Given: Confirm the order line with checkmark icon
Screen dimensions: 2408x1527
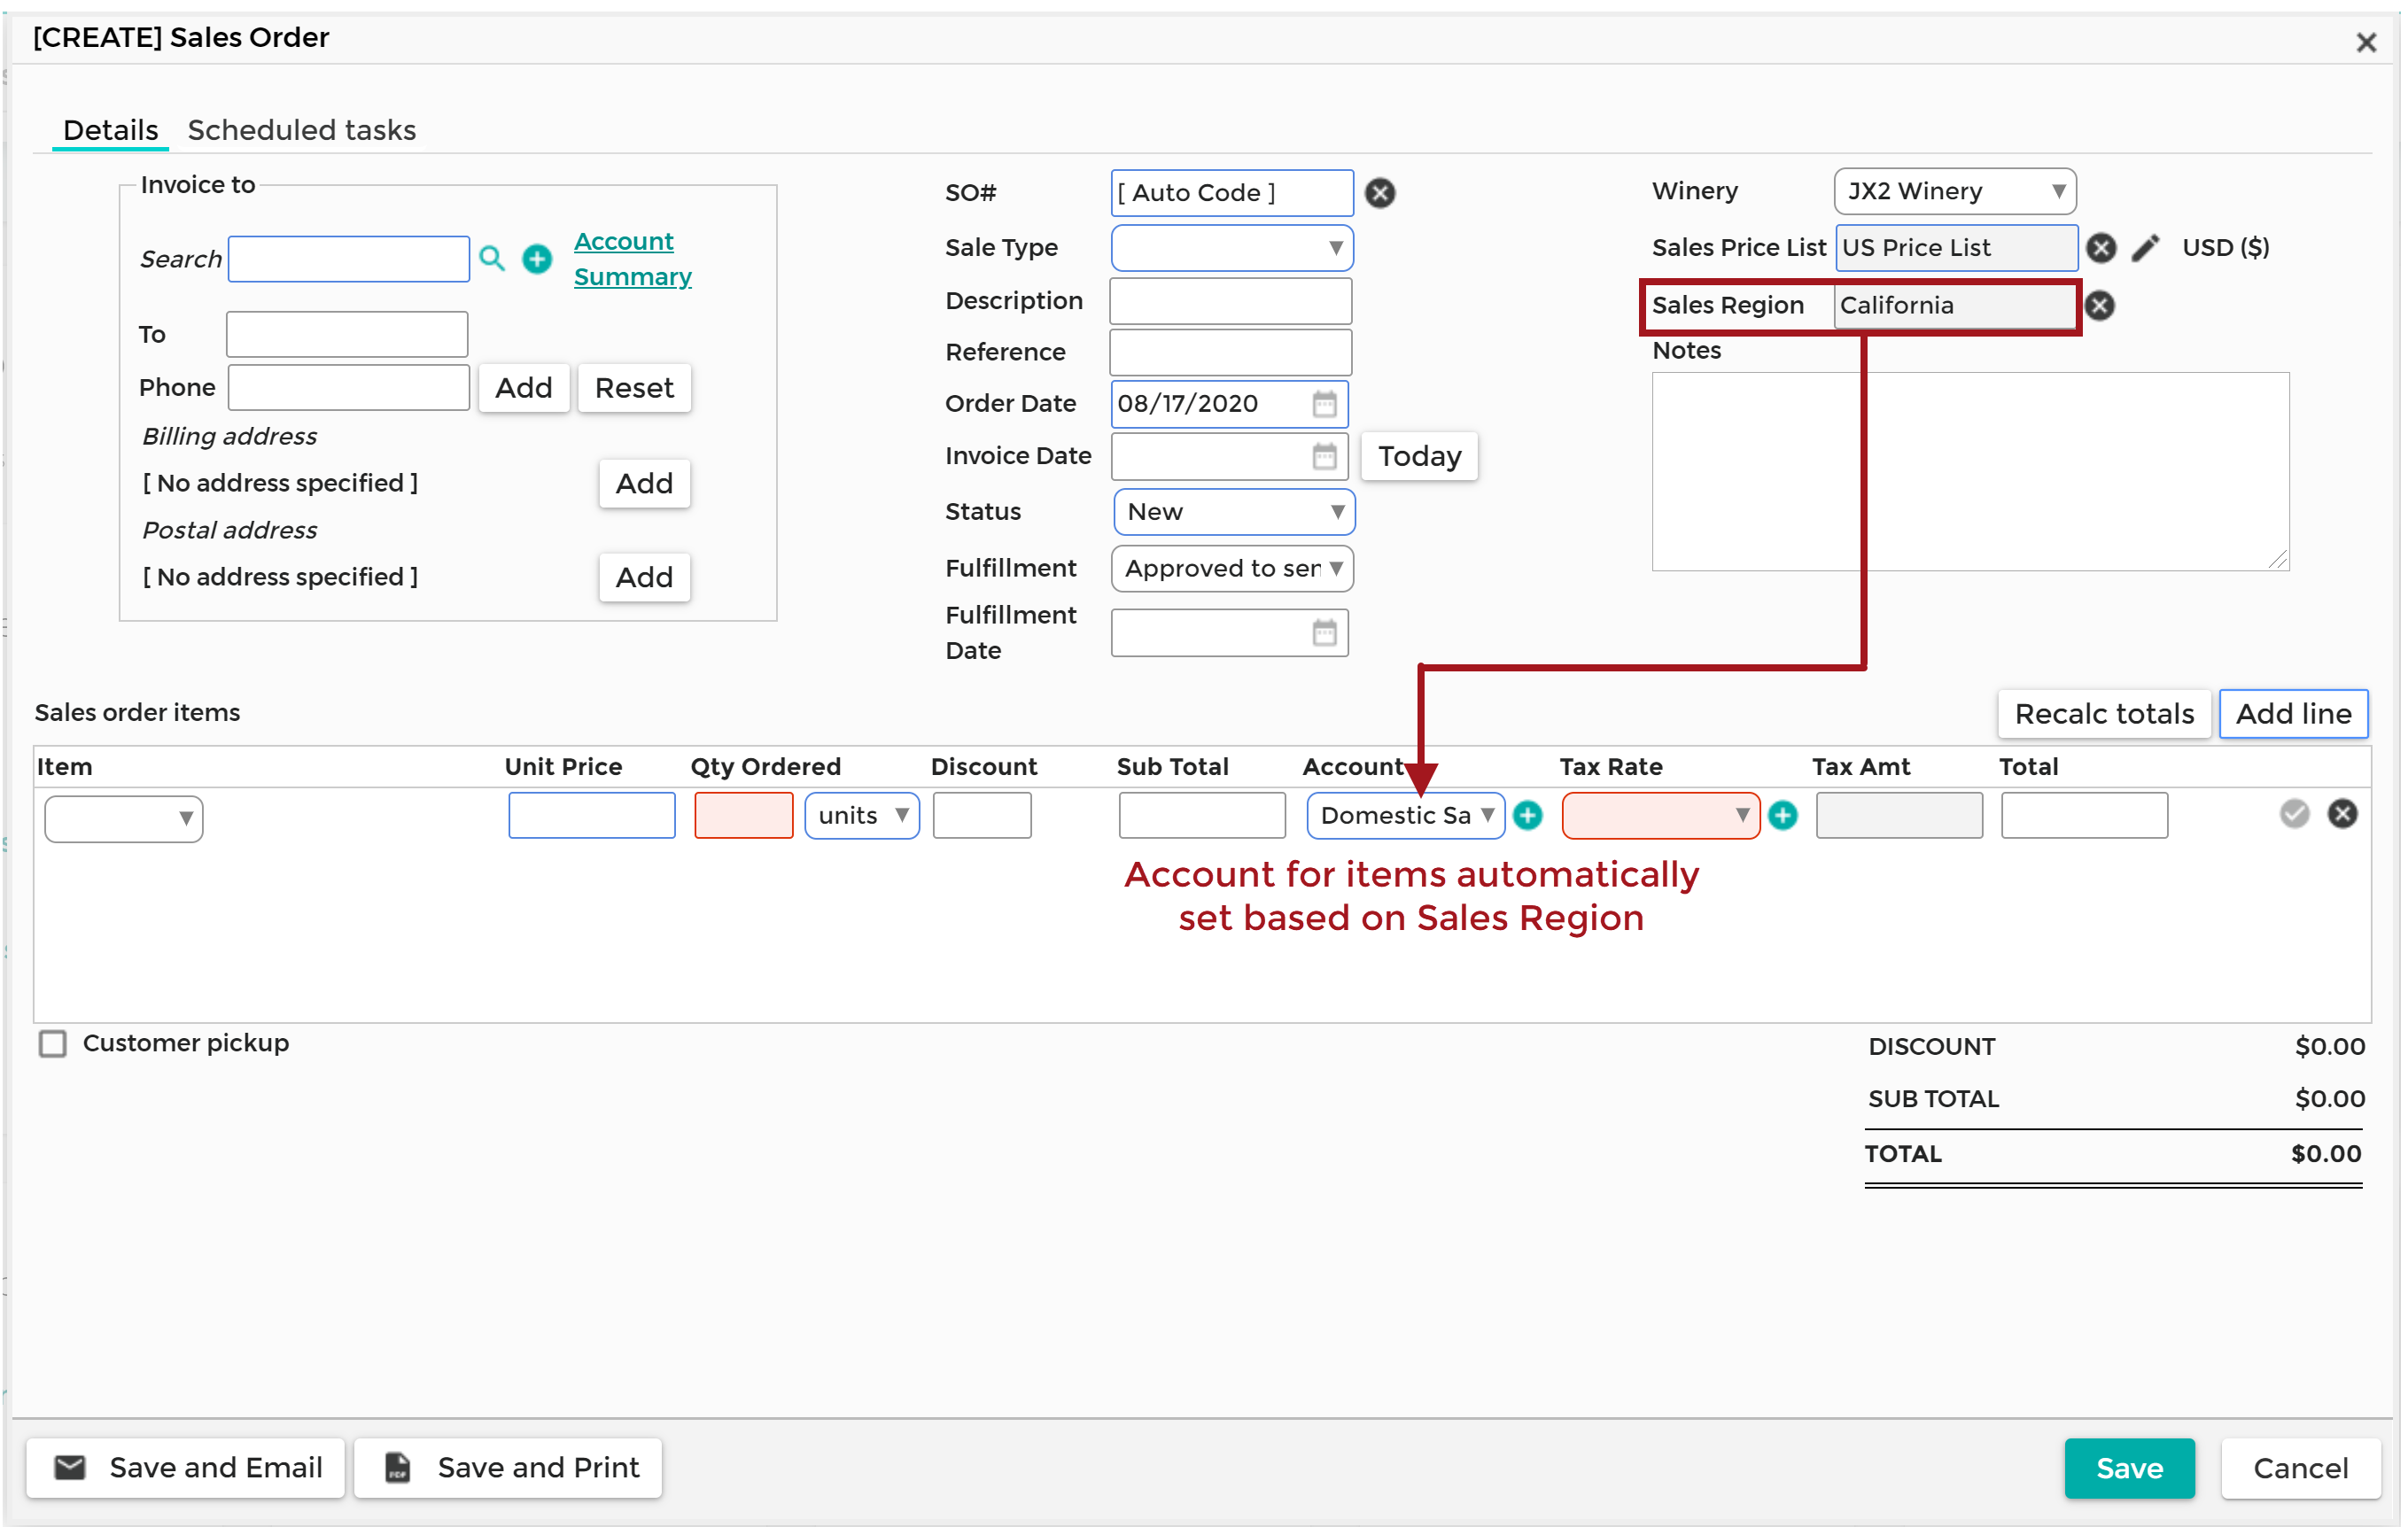Looking at the screenshot, I should (x=2294, y=814).
